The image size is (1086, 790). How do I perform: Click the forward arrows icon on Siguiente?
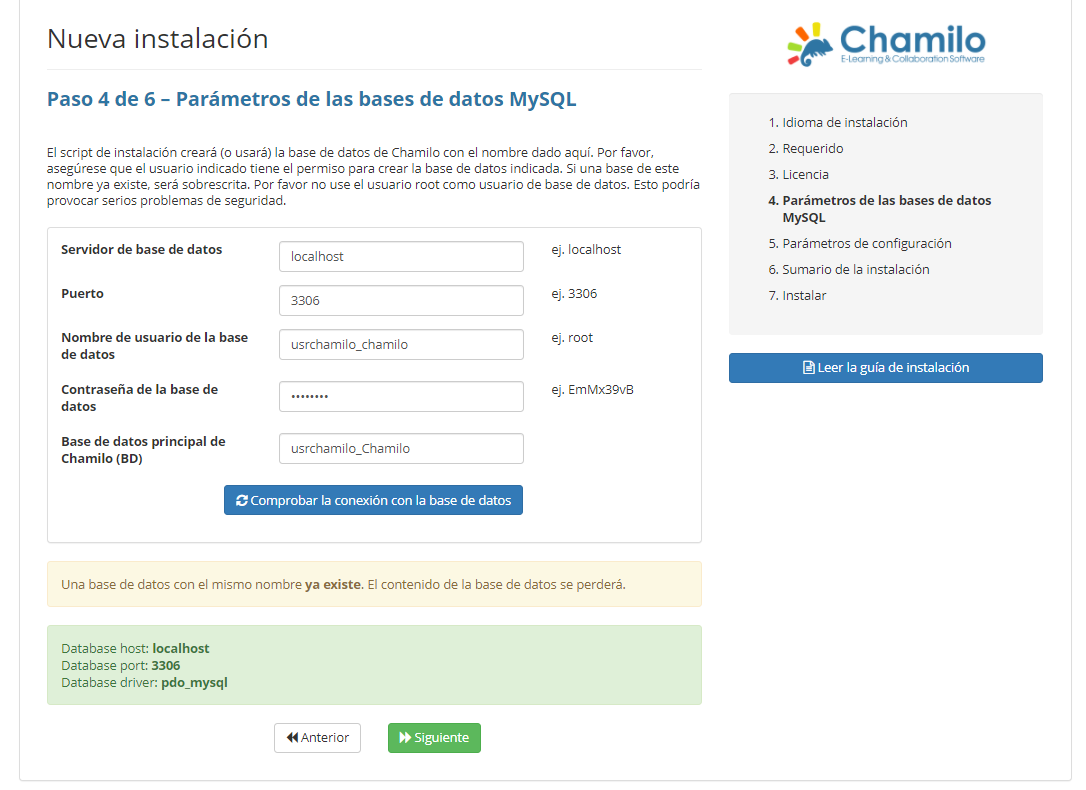pyautogui.click(x=405, y=737)
